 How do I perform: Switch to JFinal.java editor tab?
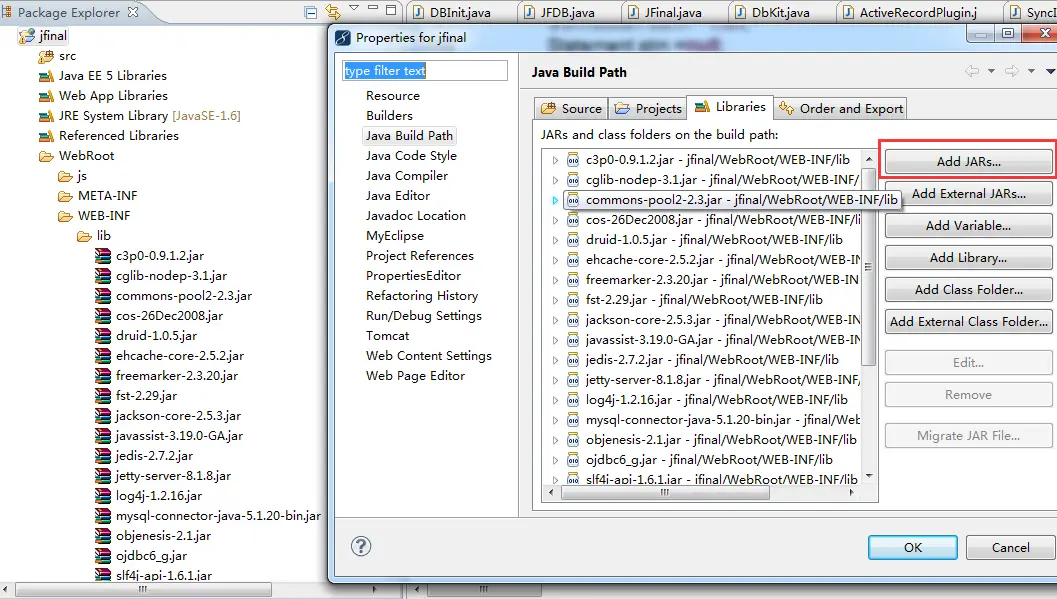(x=673, y=12)
